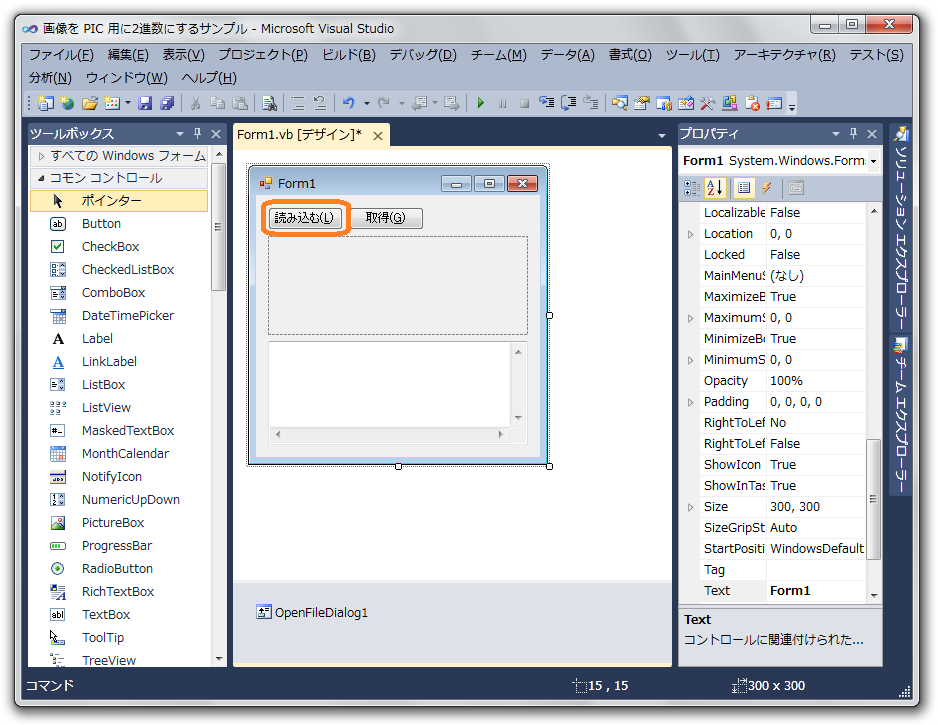938x725 pixels.
Task: Show the Properties list view button
Action: [x=744, y=188]
